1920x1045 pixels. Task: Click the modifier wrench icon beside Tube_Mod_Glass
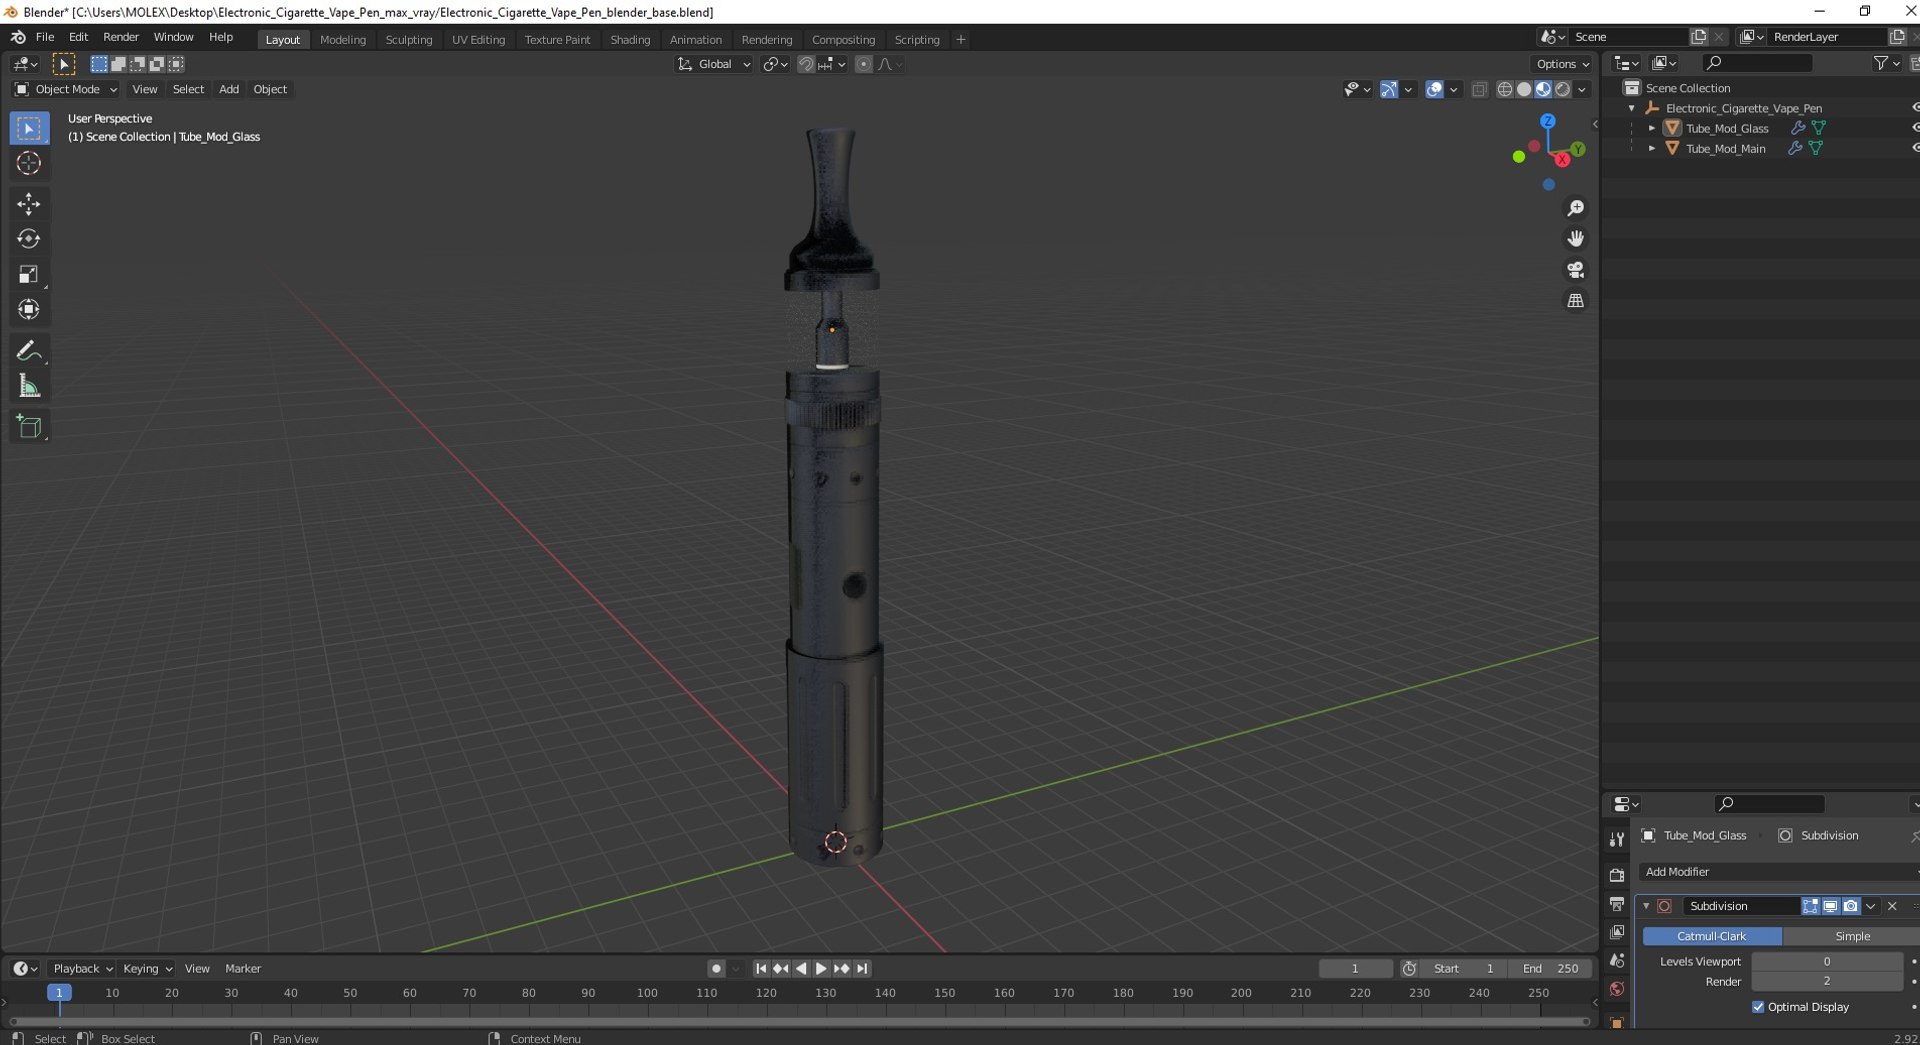1798,128
